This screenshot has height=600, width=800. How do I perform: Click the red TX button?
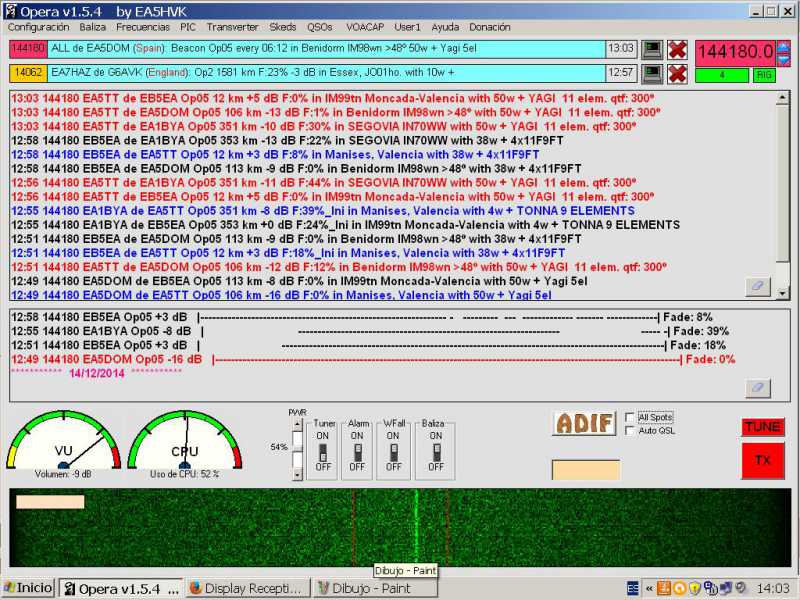tap(763, 461)
